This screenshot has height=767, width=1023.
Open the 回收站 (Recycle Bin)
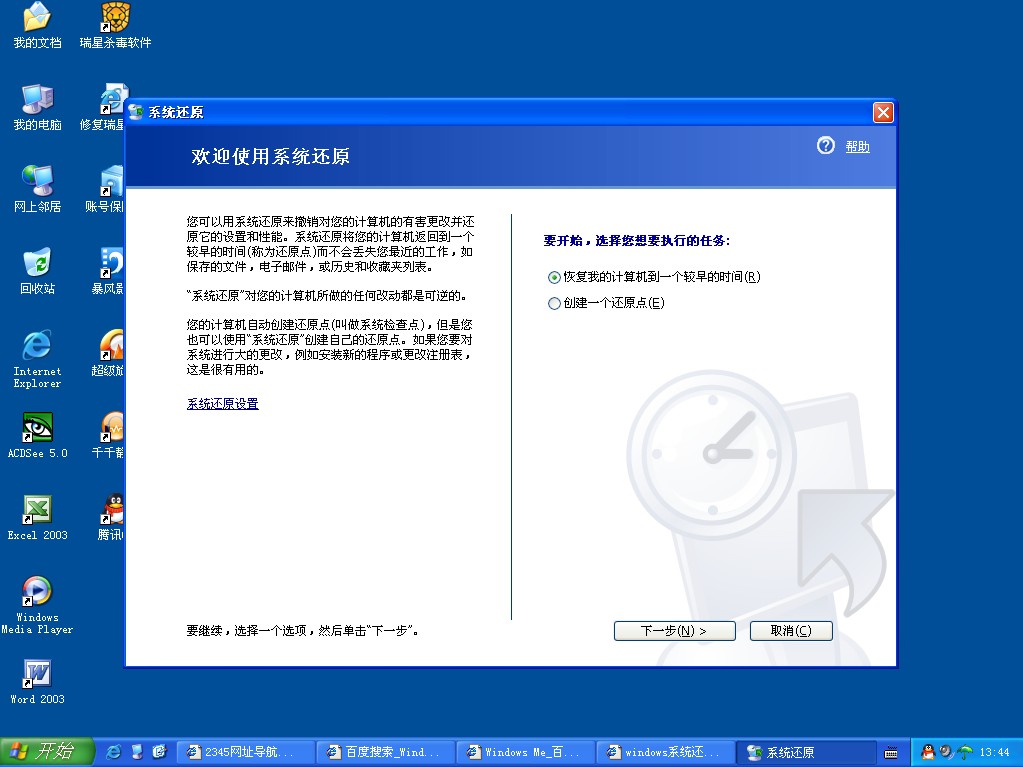coord(36,263)
